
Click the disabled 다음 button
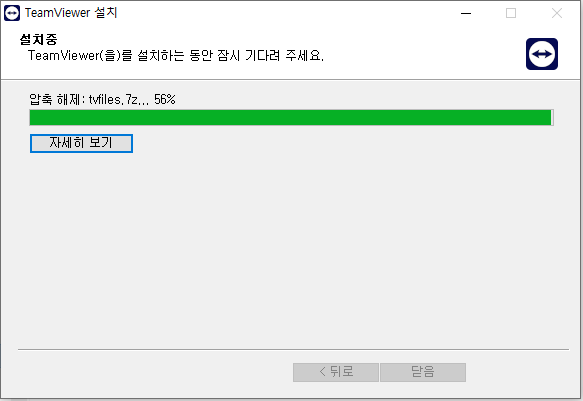click(x=423, y=372)
